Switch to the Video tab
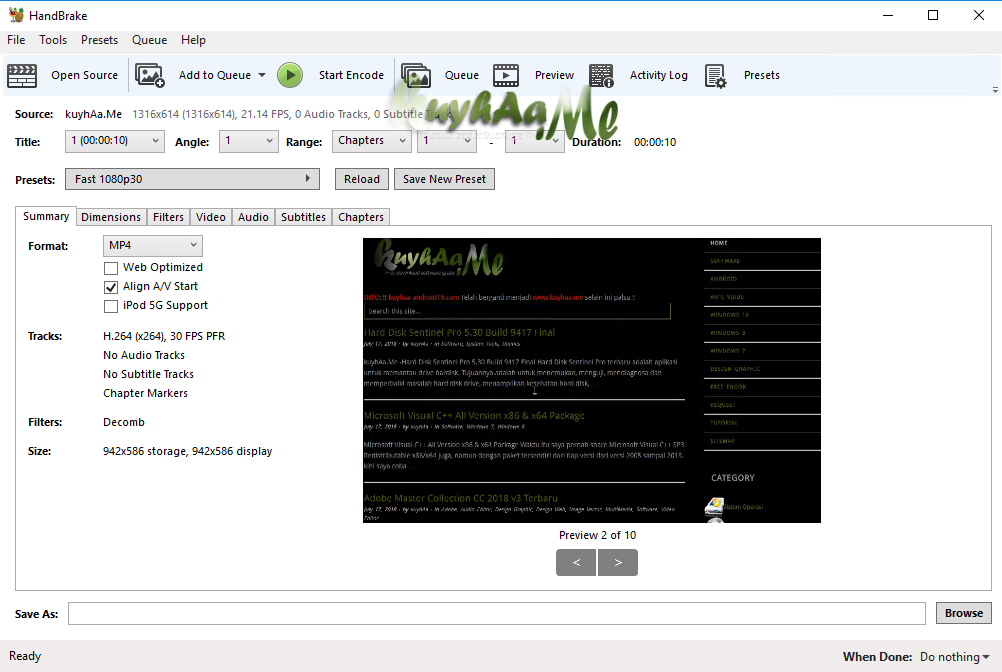Screen dimensions: 1002x672 210,217
